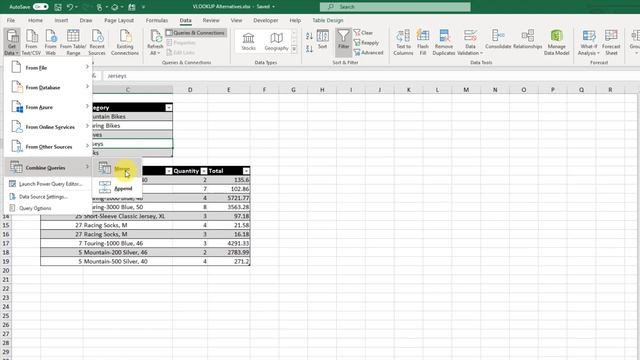
Task: Select Geography data type
Action: [276, 42]
